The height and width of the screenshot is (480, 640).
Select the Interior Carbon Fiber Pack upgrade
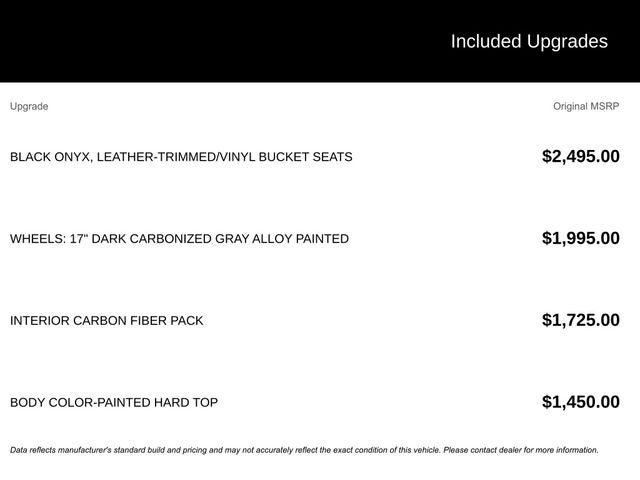106,321
